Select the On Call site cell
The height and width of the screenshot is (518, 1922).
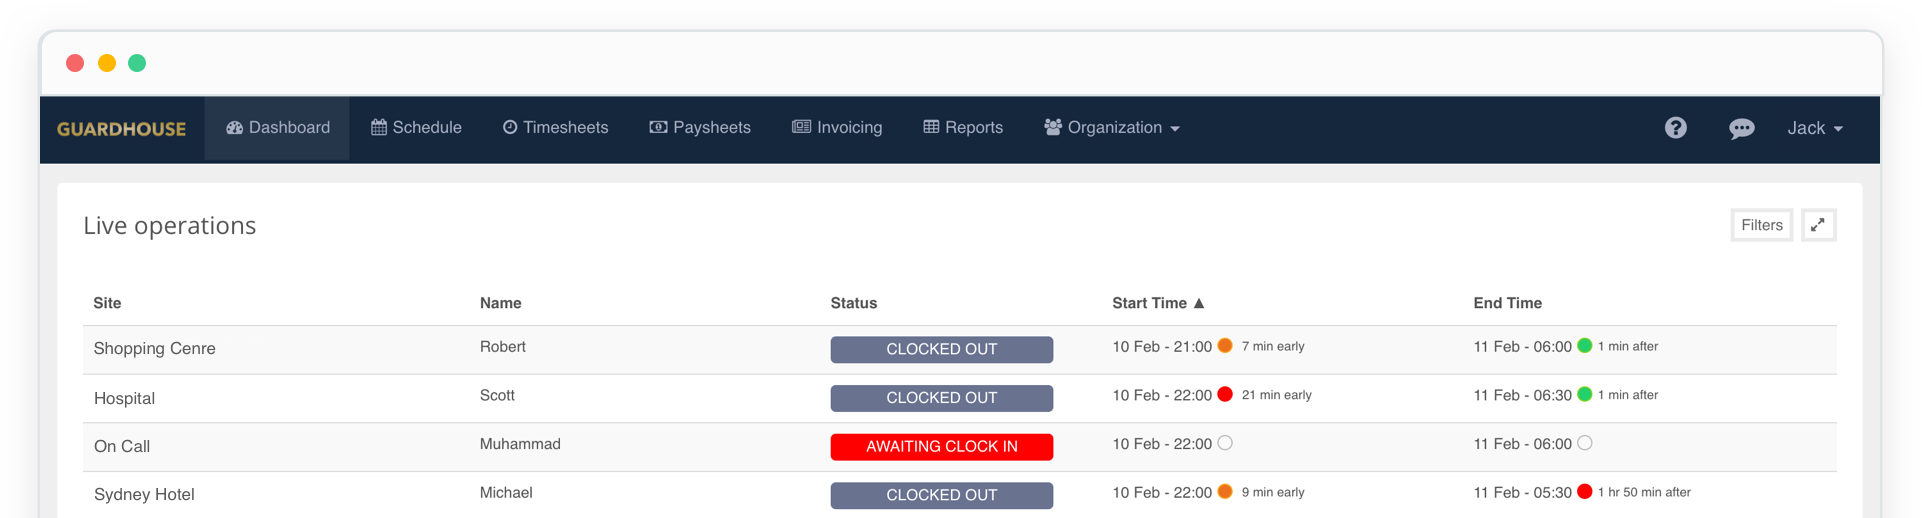coord(121,446)
